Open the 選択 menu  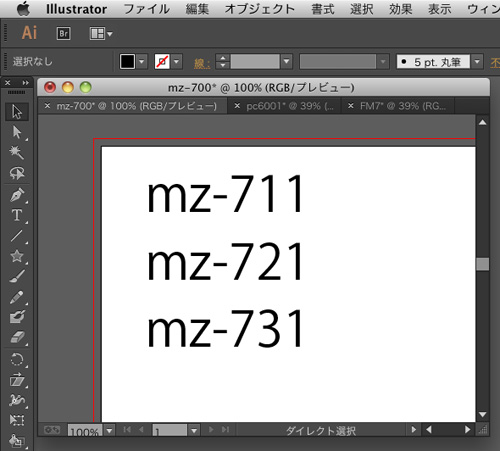click(x=362, y=9)
